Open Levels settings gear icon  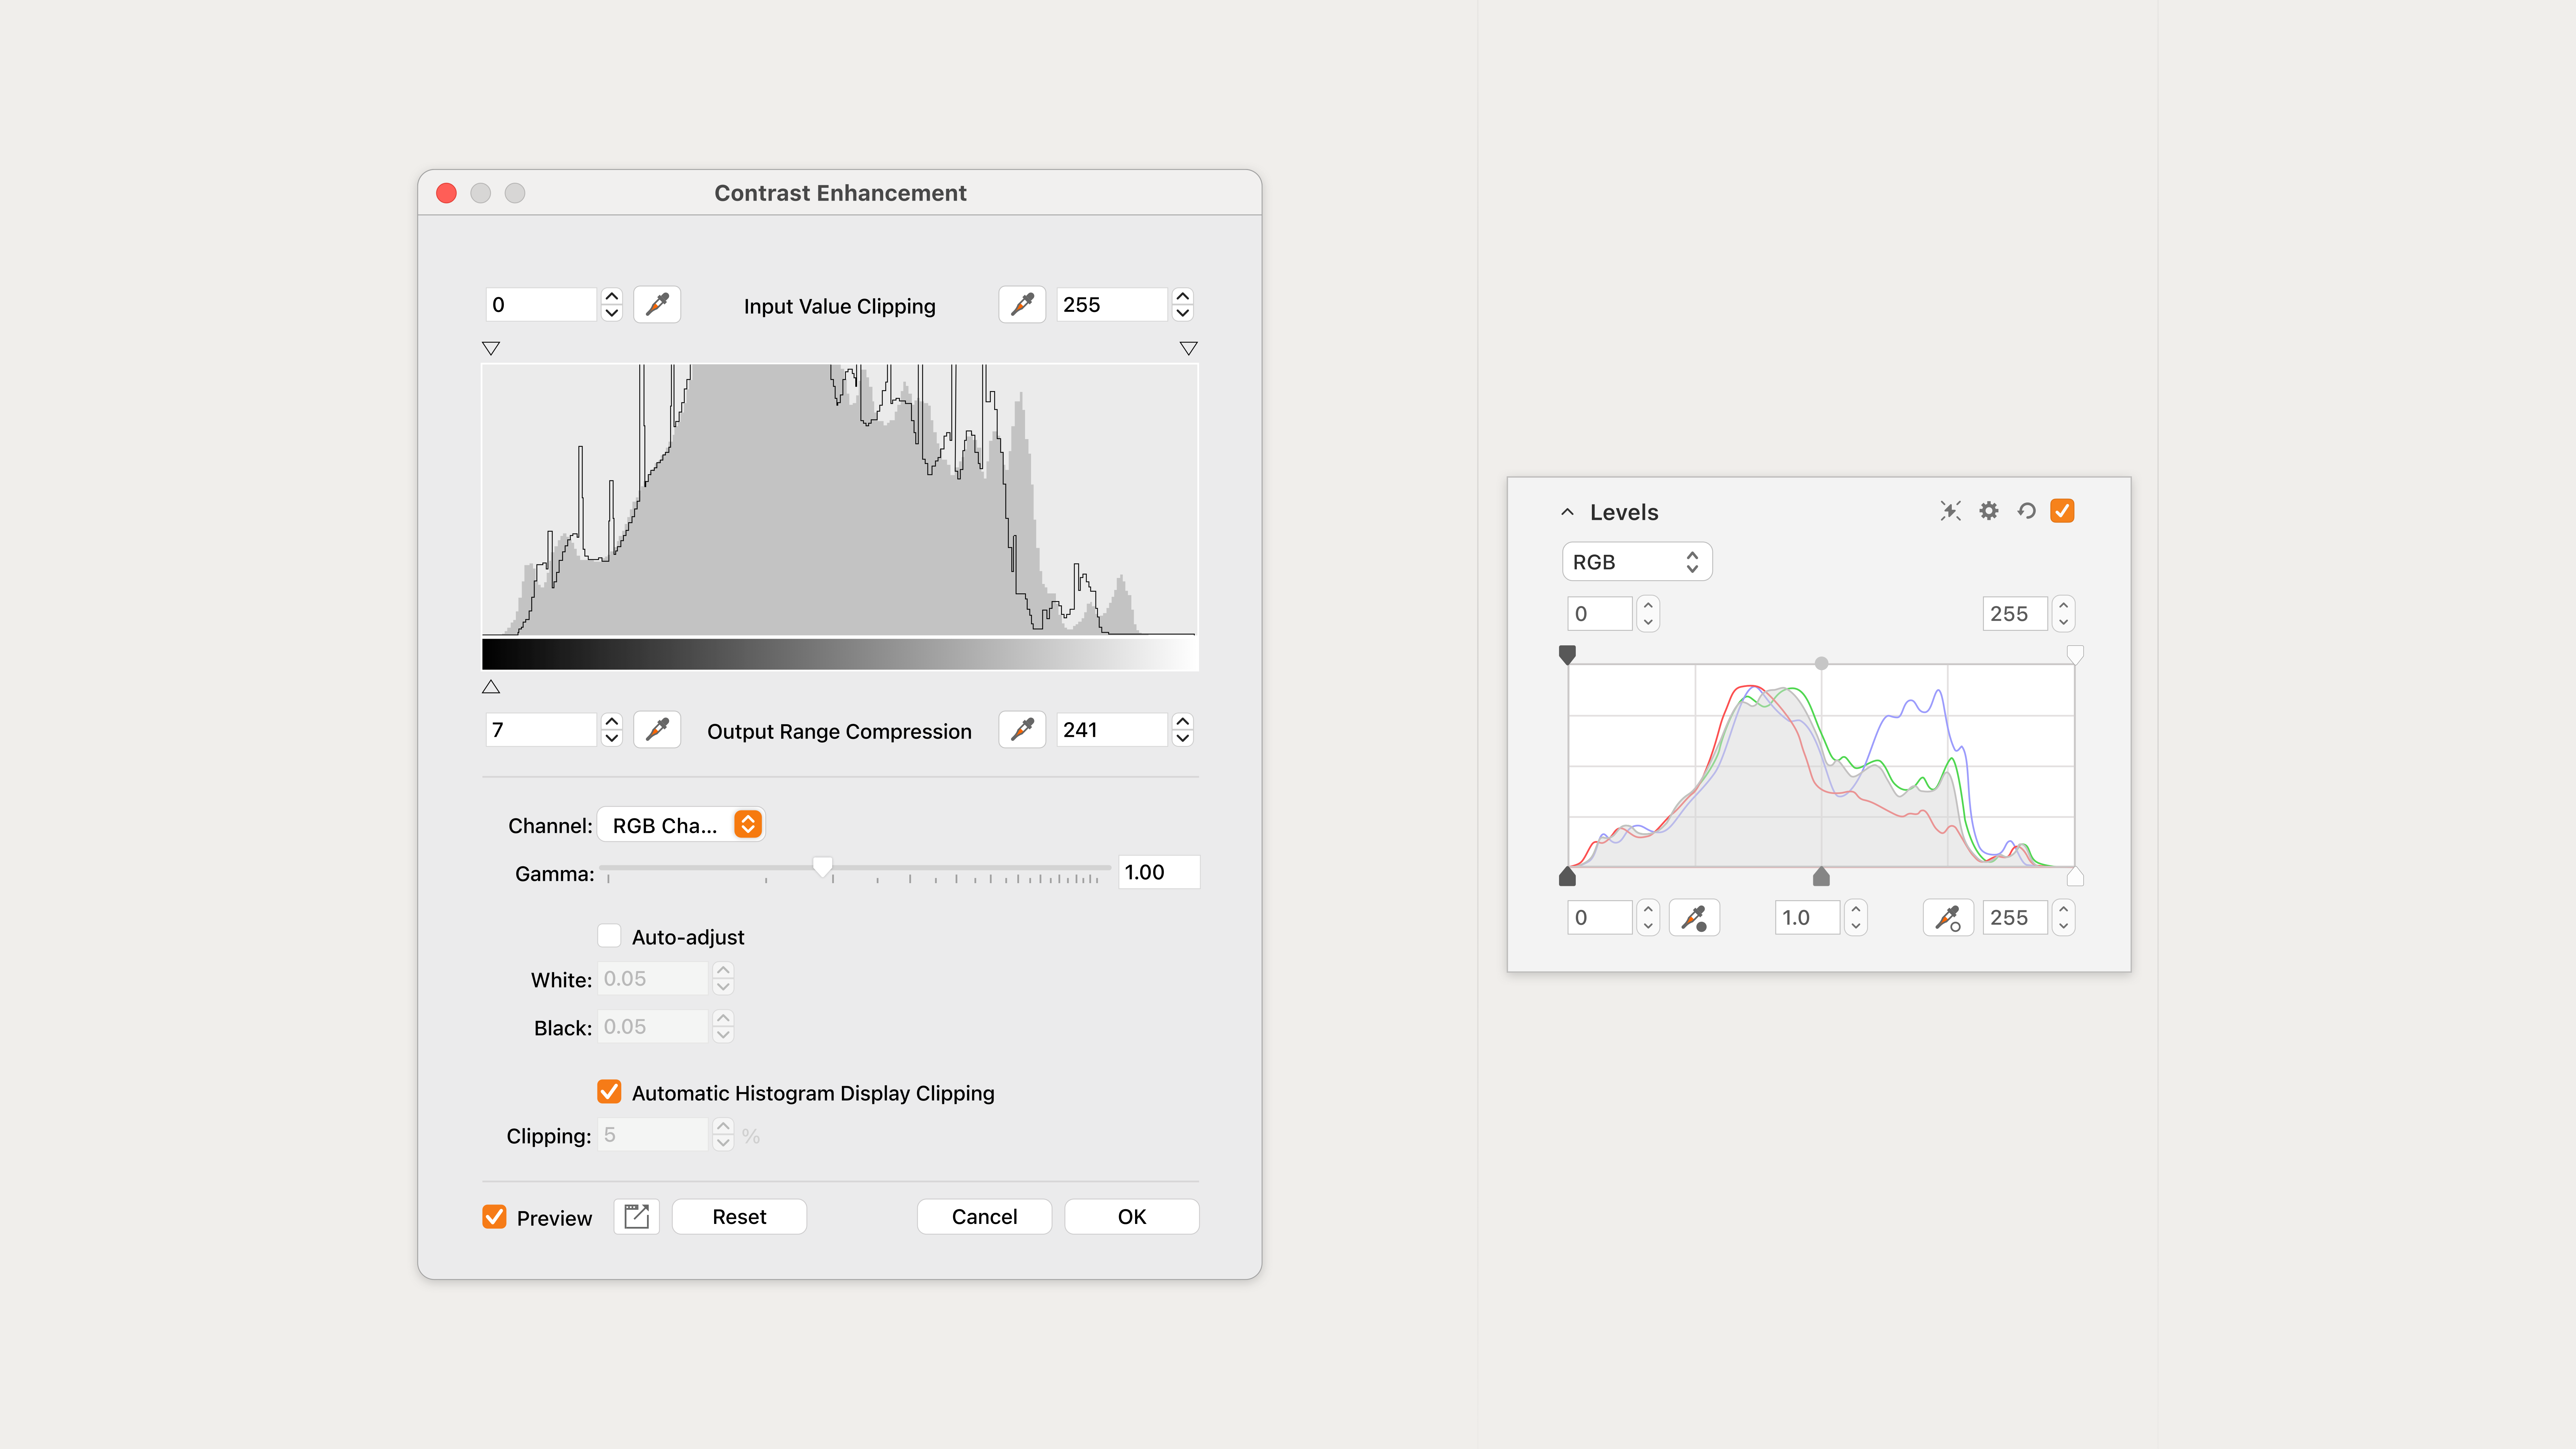[1989, 511]
